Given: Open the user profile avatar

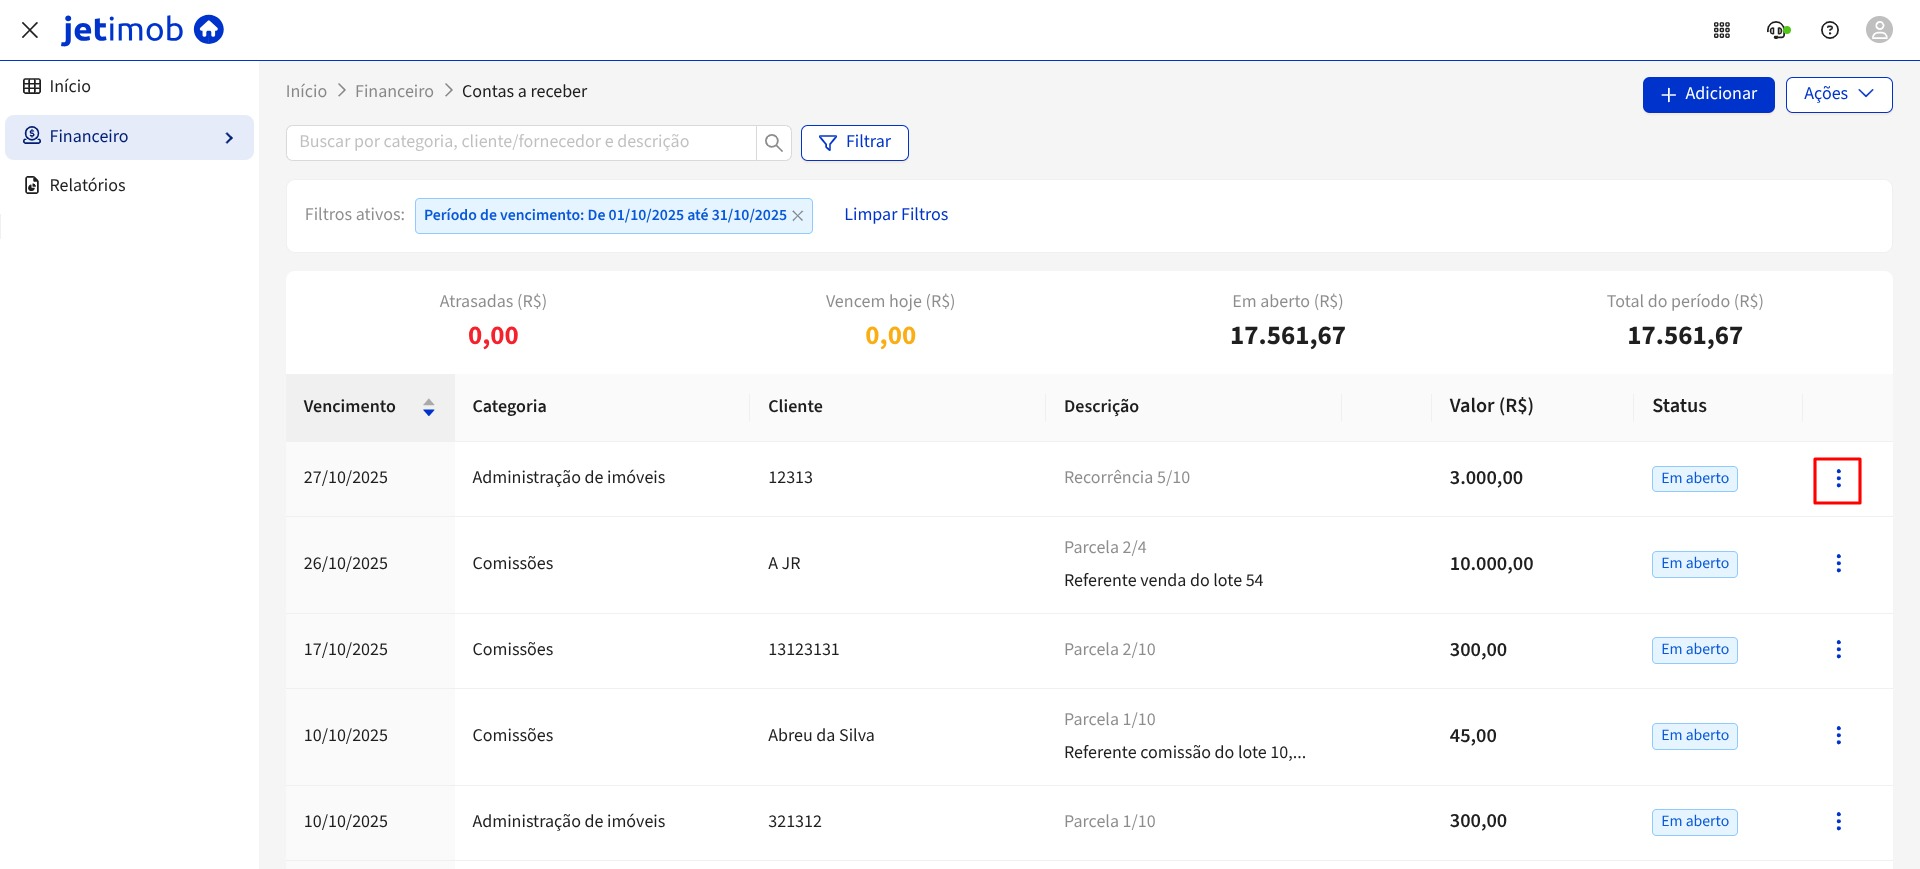Looking at the screenshot, I should [x=1879, y=30].
